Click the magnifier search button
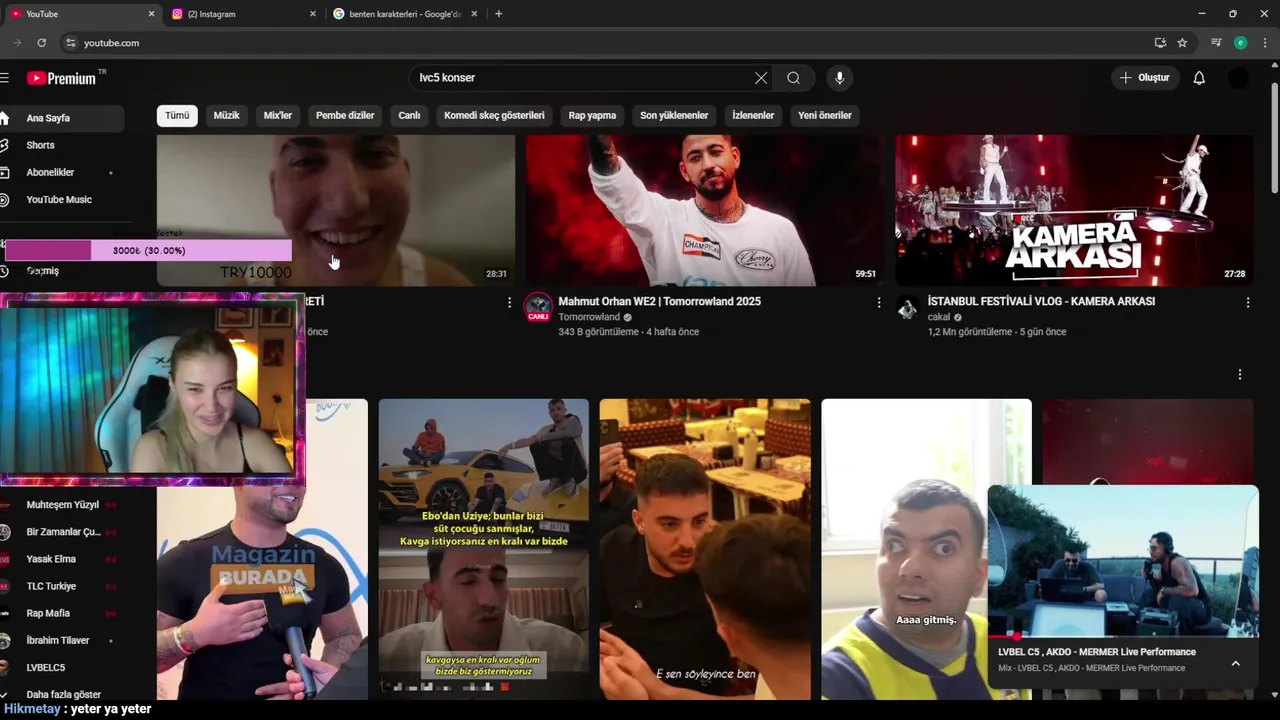The image size is (1280, 720). point(793,78)
